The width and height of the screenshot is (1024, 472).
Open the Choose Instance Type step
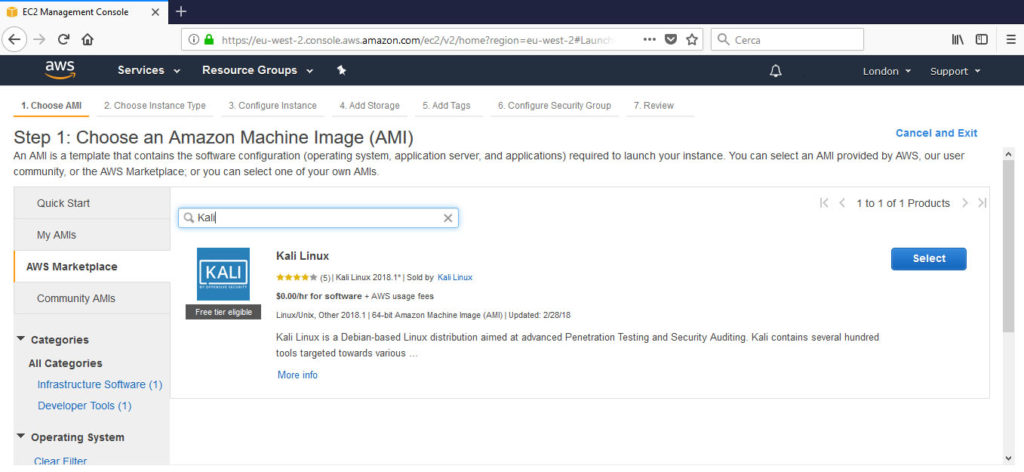coord(155,106)
